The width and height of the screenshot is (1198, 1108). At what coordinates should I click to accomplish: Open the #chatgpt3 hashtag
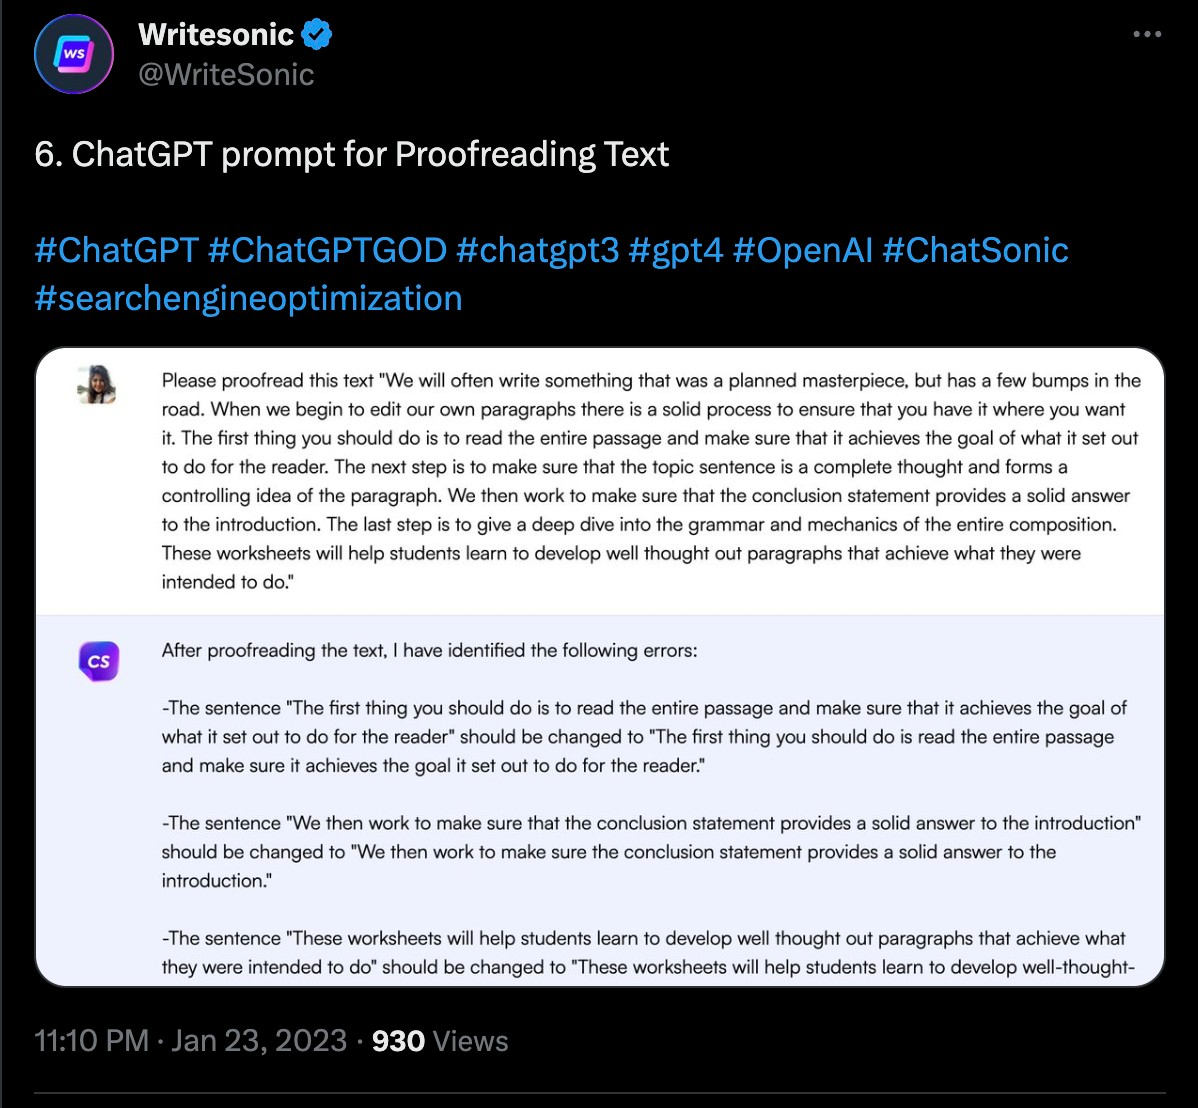point(537,250)
